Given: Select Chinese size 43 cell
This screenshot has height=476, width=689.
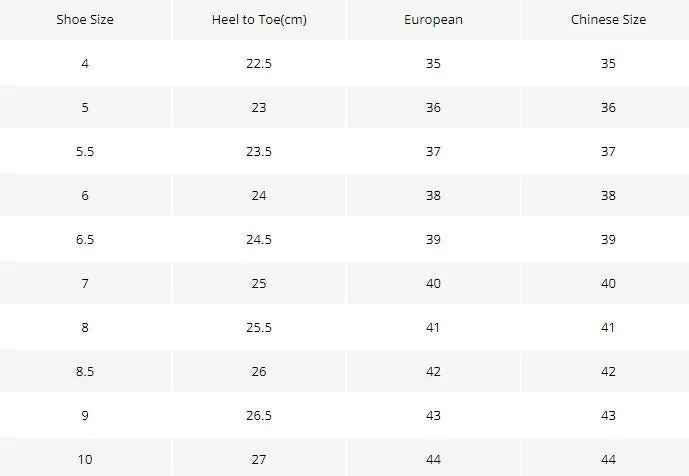Looking at the screenshot, I should pyautogui.click(x=608, y=415).
